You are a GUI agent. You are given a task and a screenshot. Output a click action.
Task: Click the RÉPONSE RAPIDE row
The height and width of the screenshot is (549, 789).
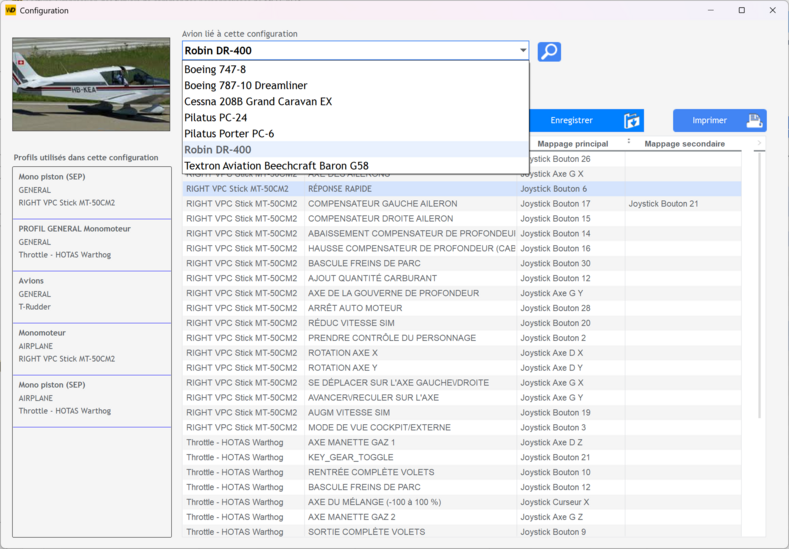(462, 189)
